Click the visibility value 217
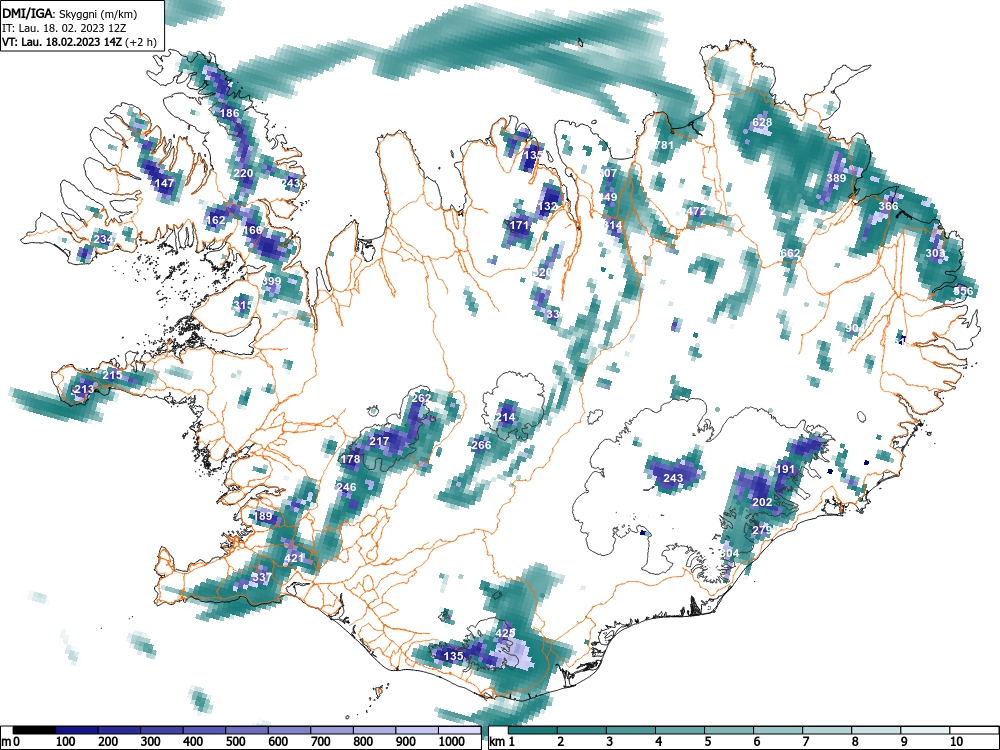The width and height of the screenshot is (1000, 750). click(379, 441)
